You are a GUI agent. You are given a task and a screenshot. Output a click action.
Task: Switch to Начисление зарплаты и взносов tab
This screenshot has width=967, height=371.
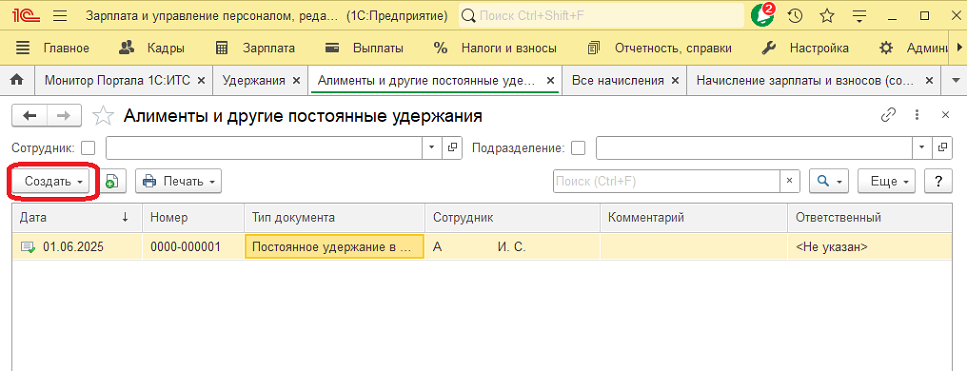[814, 80]
